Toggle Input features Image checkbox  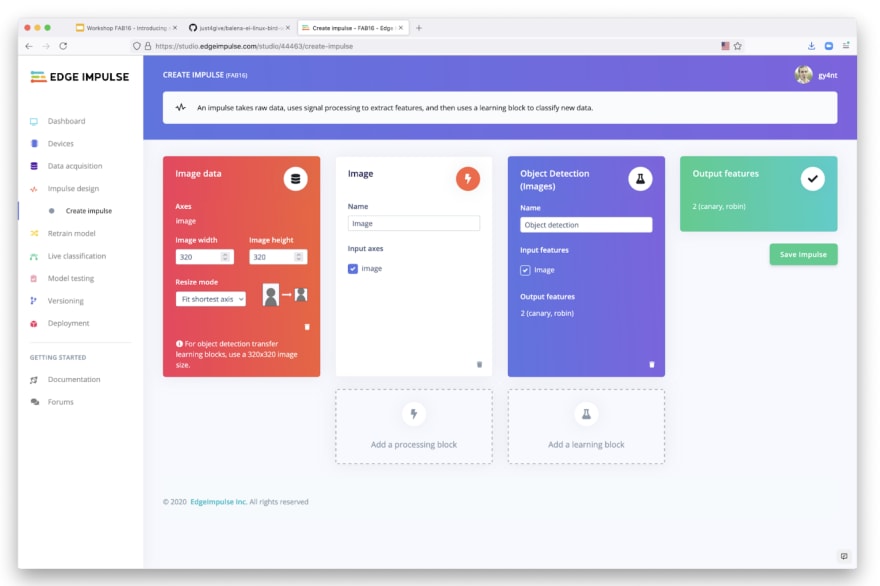pyautogui.click(x=525, y=270)
